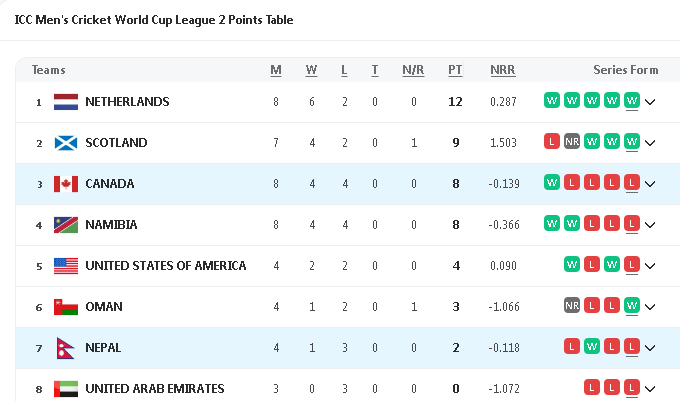
Task: Click the Netherlands flag icon
Action: pyautogui.click(x=65, y=102)
